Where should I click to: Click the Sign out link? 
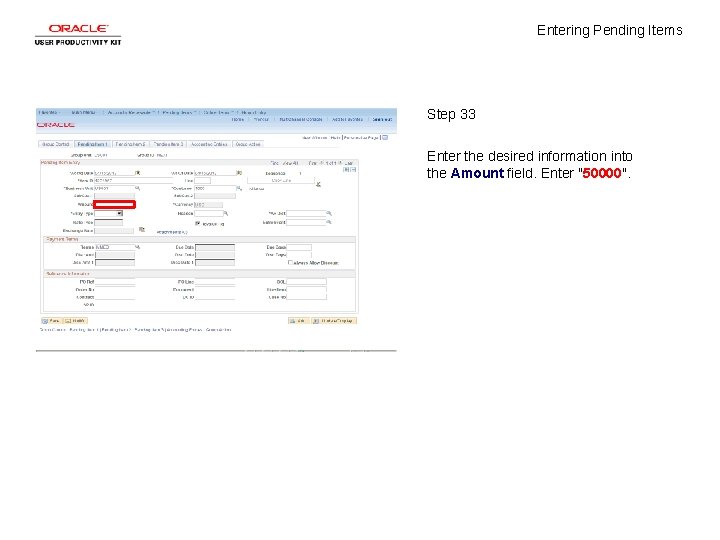[382, 119]
